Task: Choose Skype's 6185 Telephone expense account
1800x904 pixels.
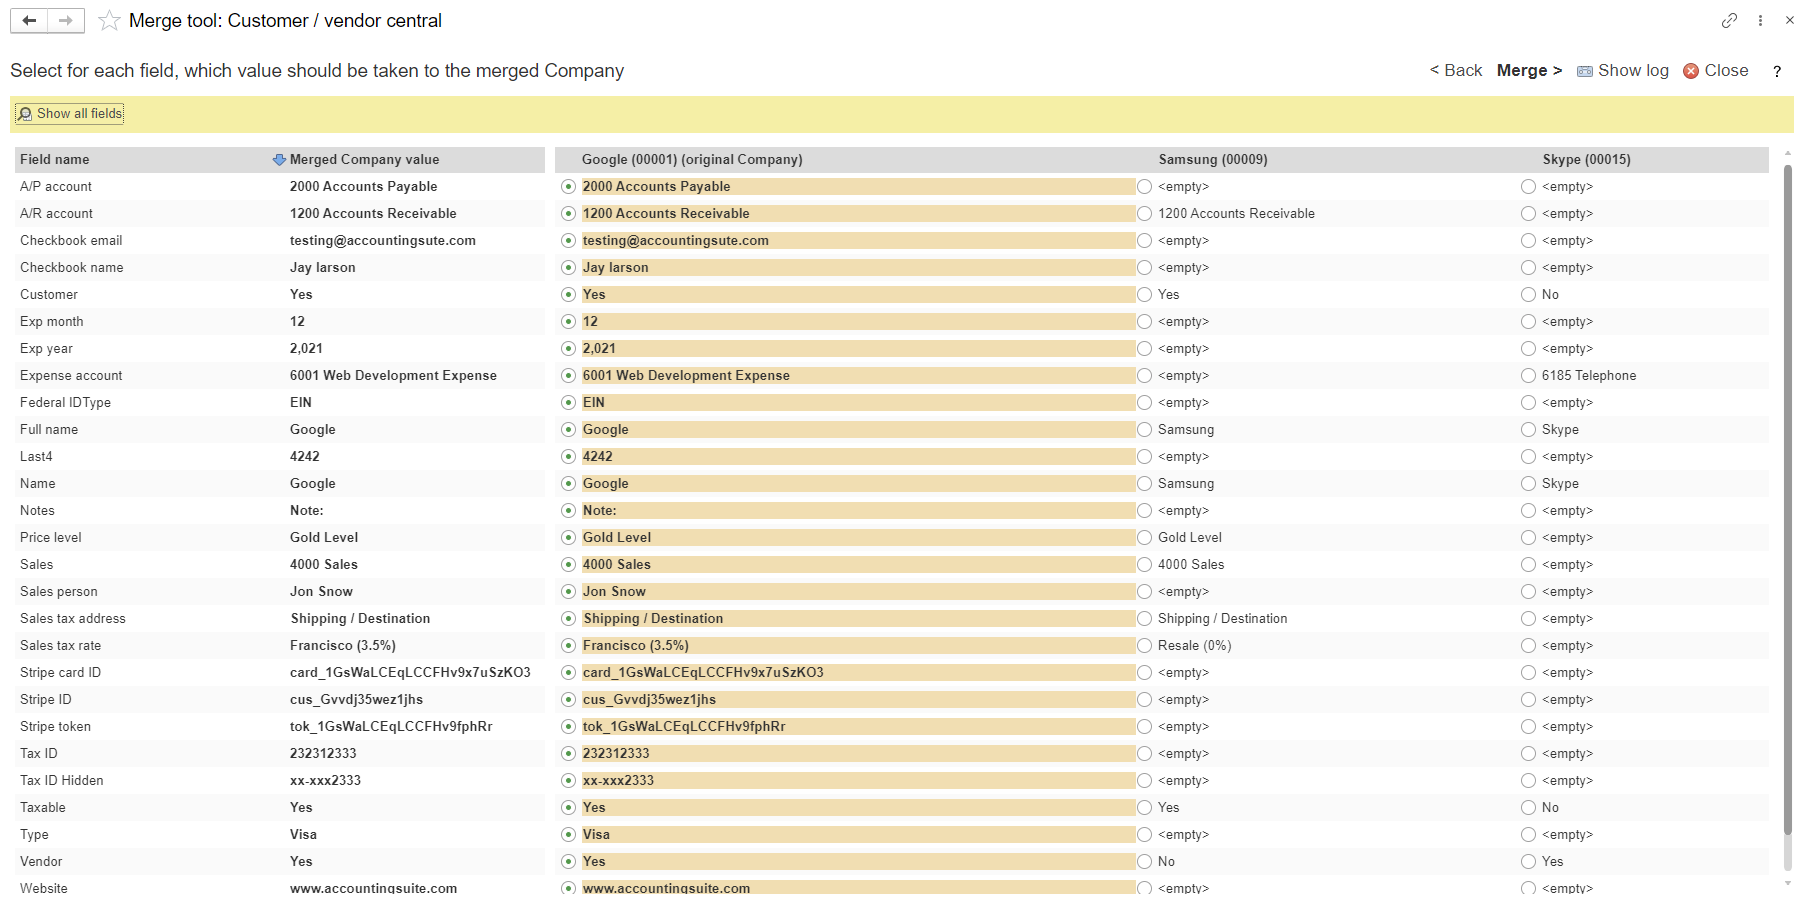Action: pyautogui.click(x=1528, y=376)
